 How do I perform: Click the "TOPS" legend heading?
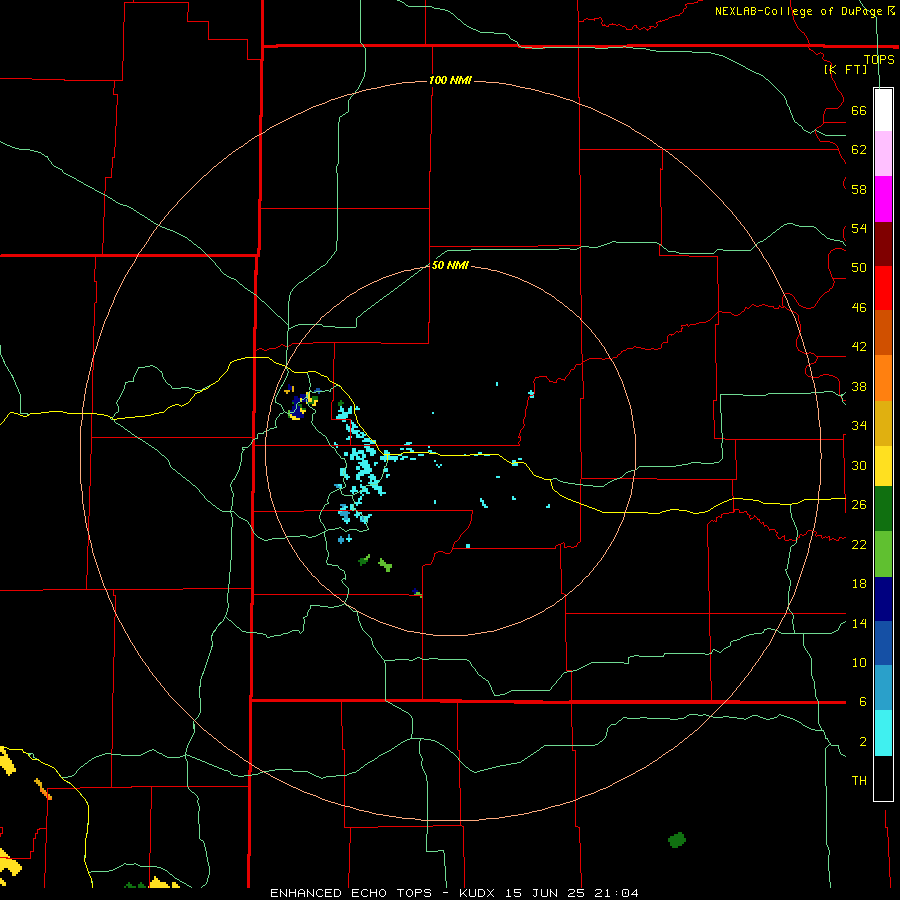[879, 59]
